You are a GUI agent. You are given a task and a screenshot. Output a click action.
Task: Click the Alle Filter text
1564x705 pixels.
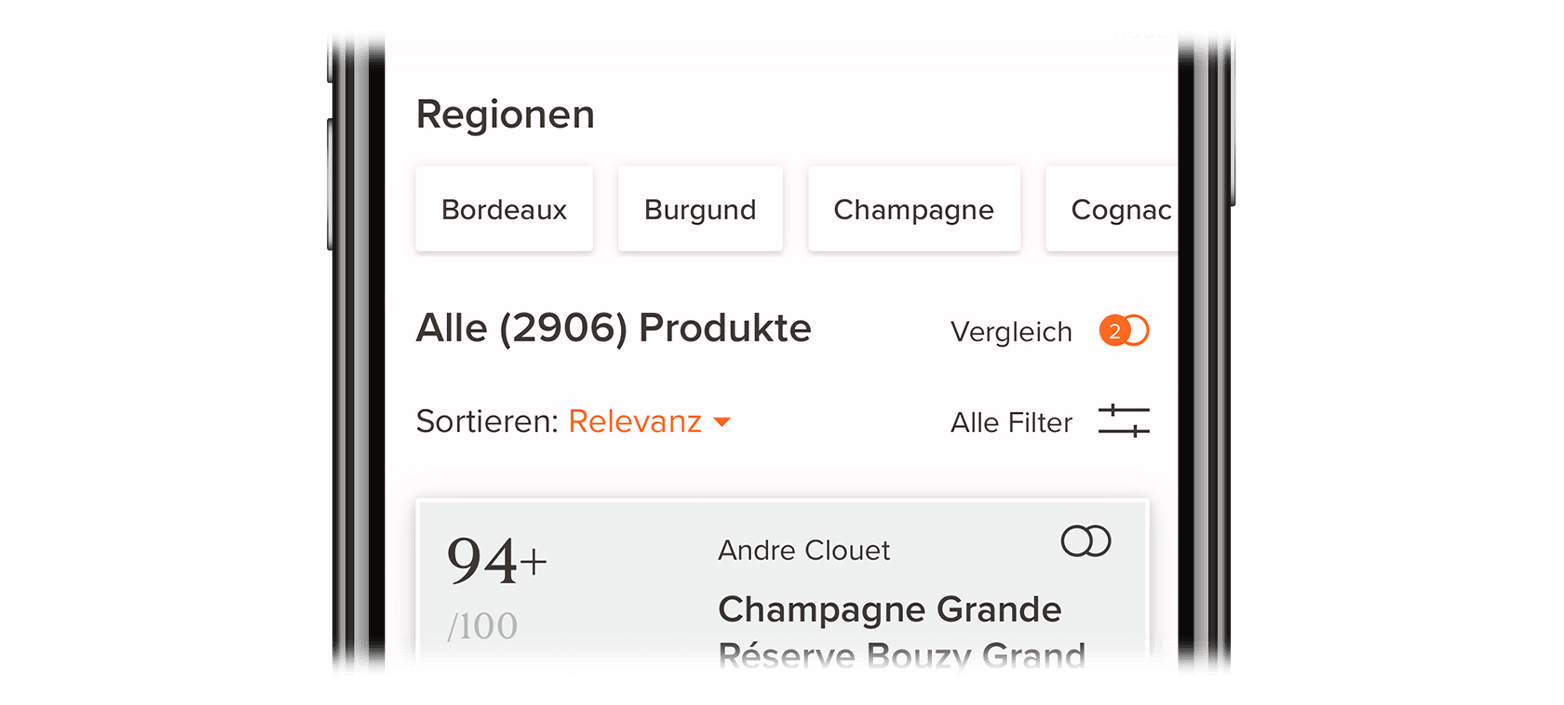(1011, 423)
